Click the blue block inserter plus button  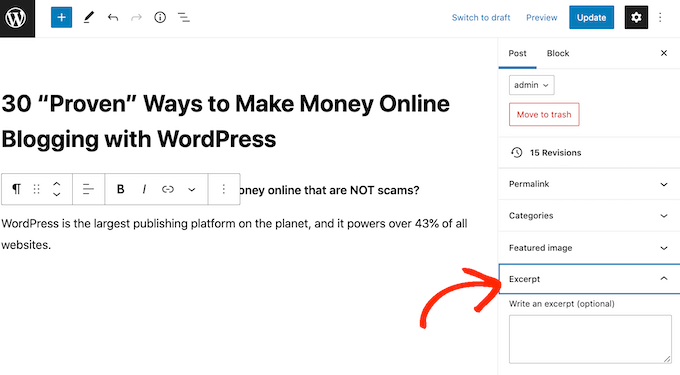[62, 17]
